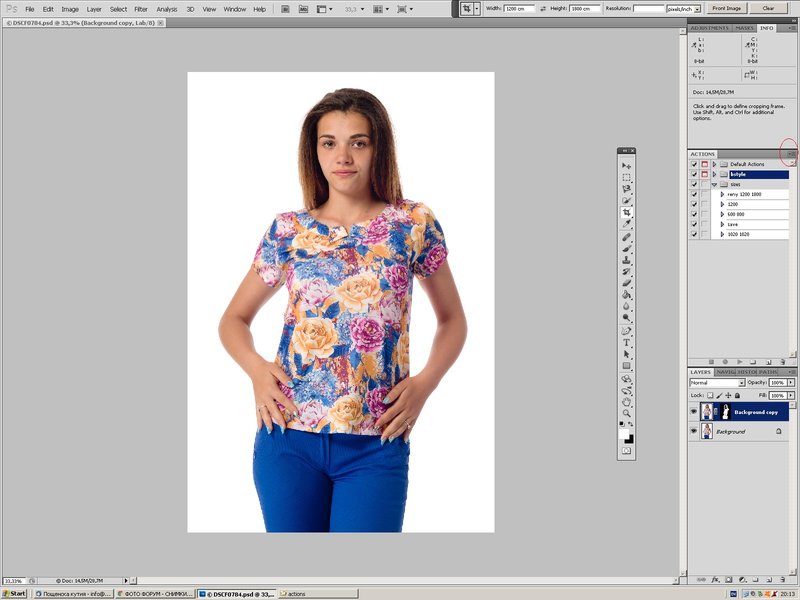Hide the Background copy layer

[694, 411]
